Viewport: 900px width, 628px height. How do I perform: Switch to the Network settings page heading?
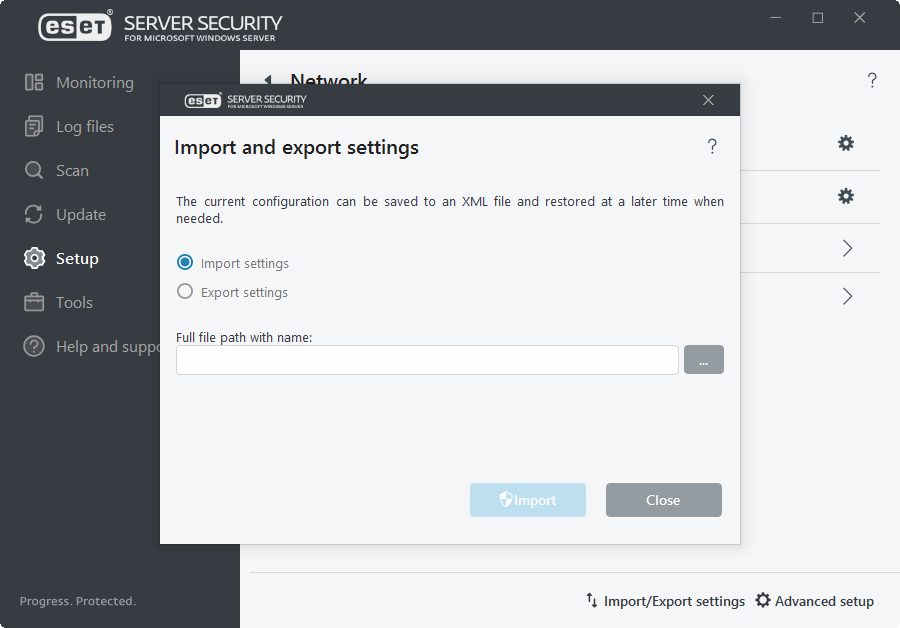pos(328,81)
